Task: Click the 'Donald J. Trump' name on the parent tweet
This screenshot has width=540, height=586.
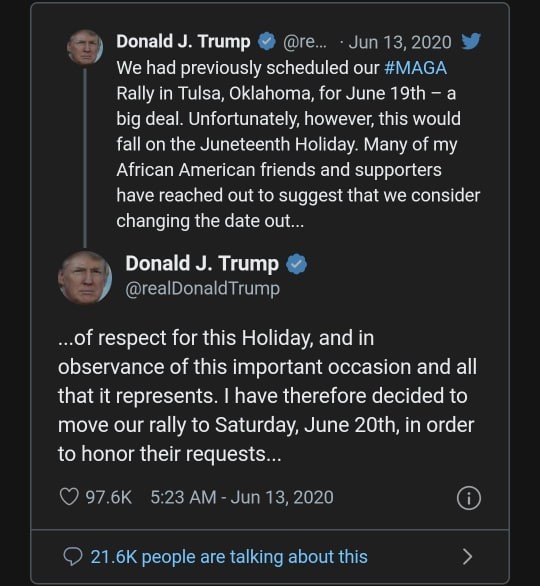Action: click(x=183, y=41)
